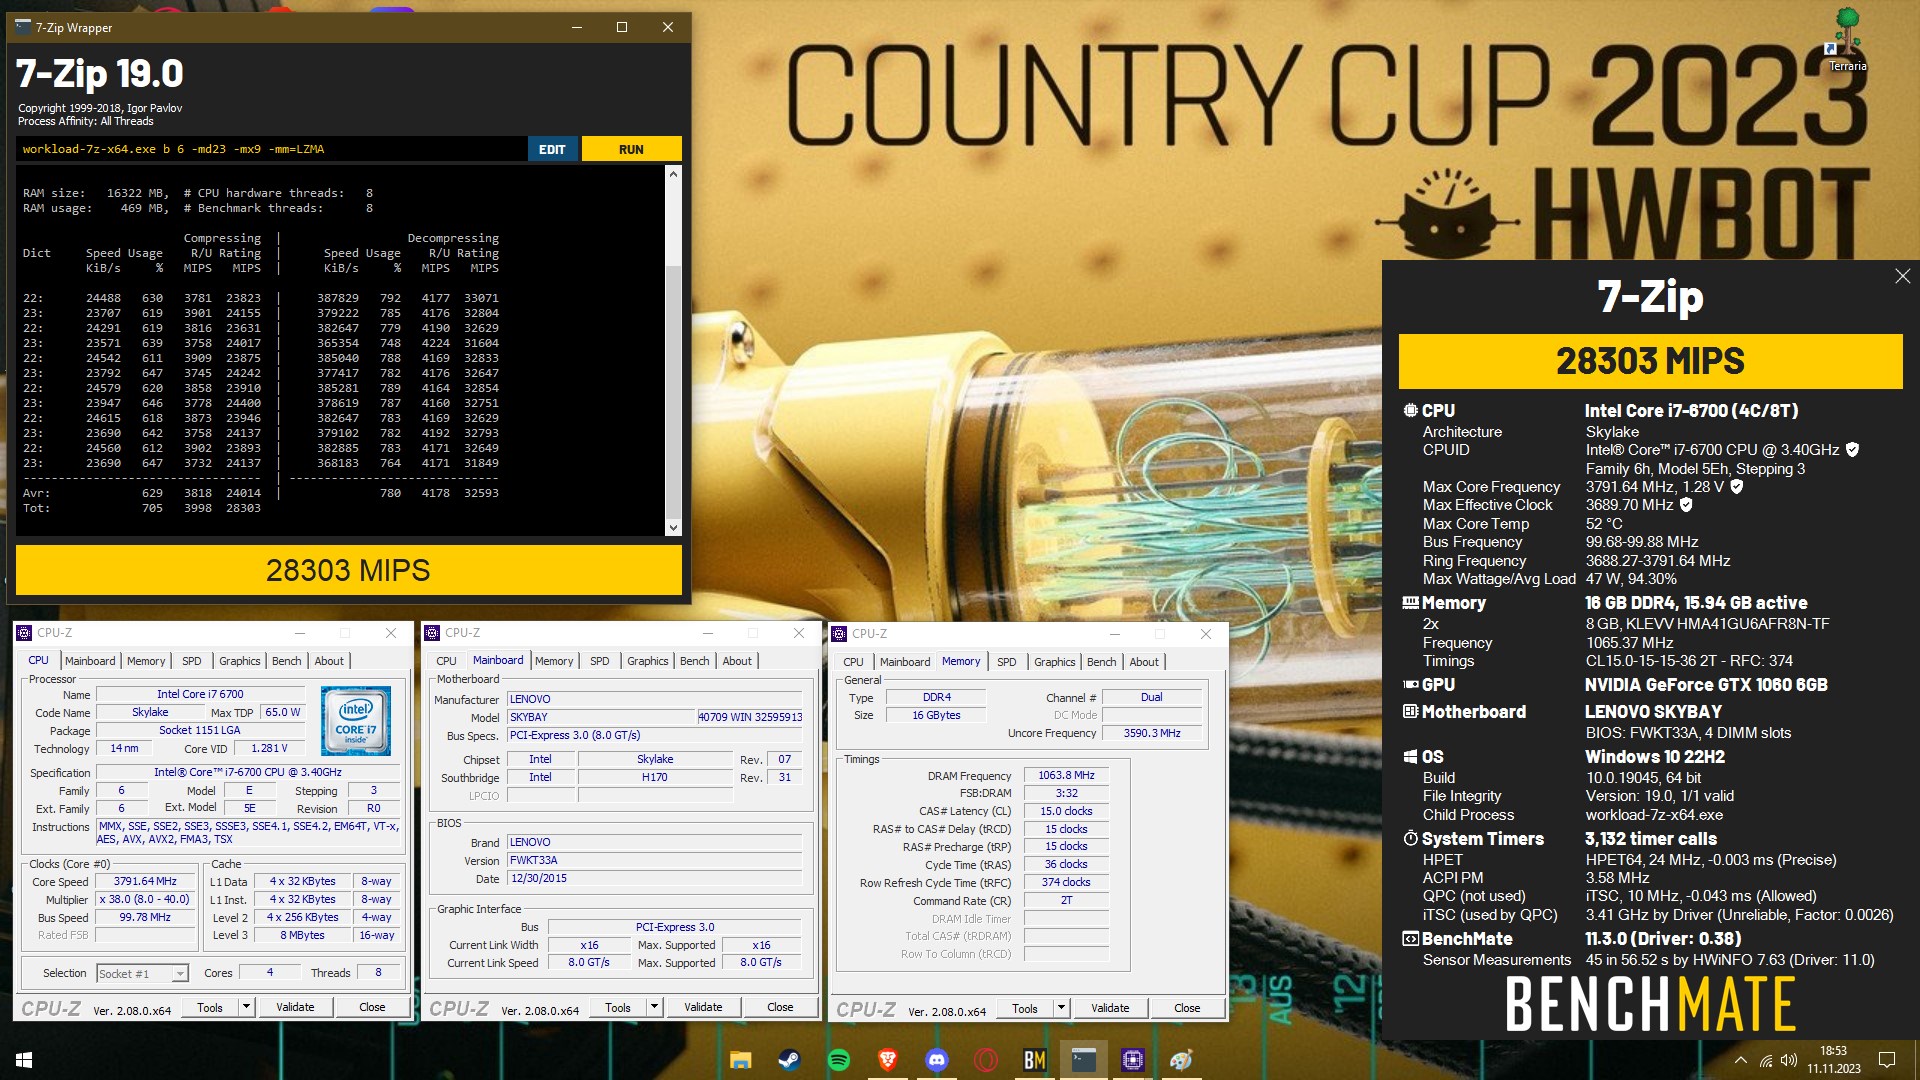Expand Tools dropdown arrow in first CPU-Z
The image size is (1920, 1080).
(246, 1007)
